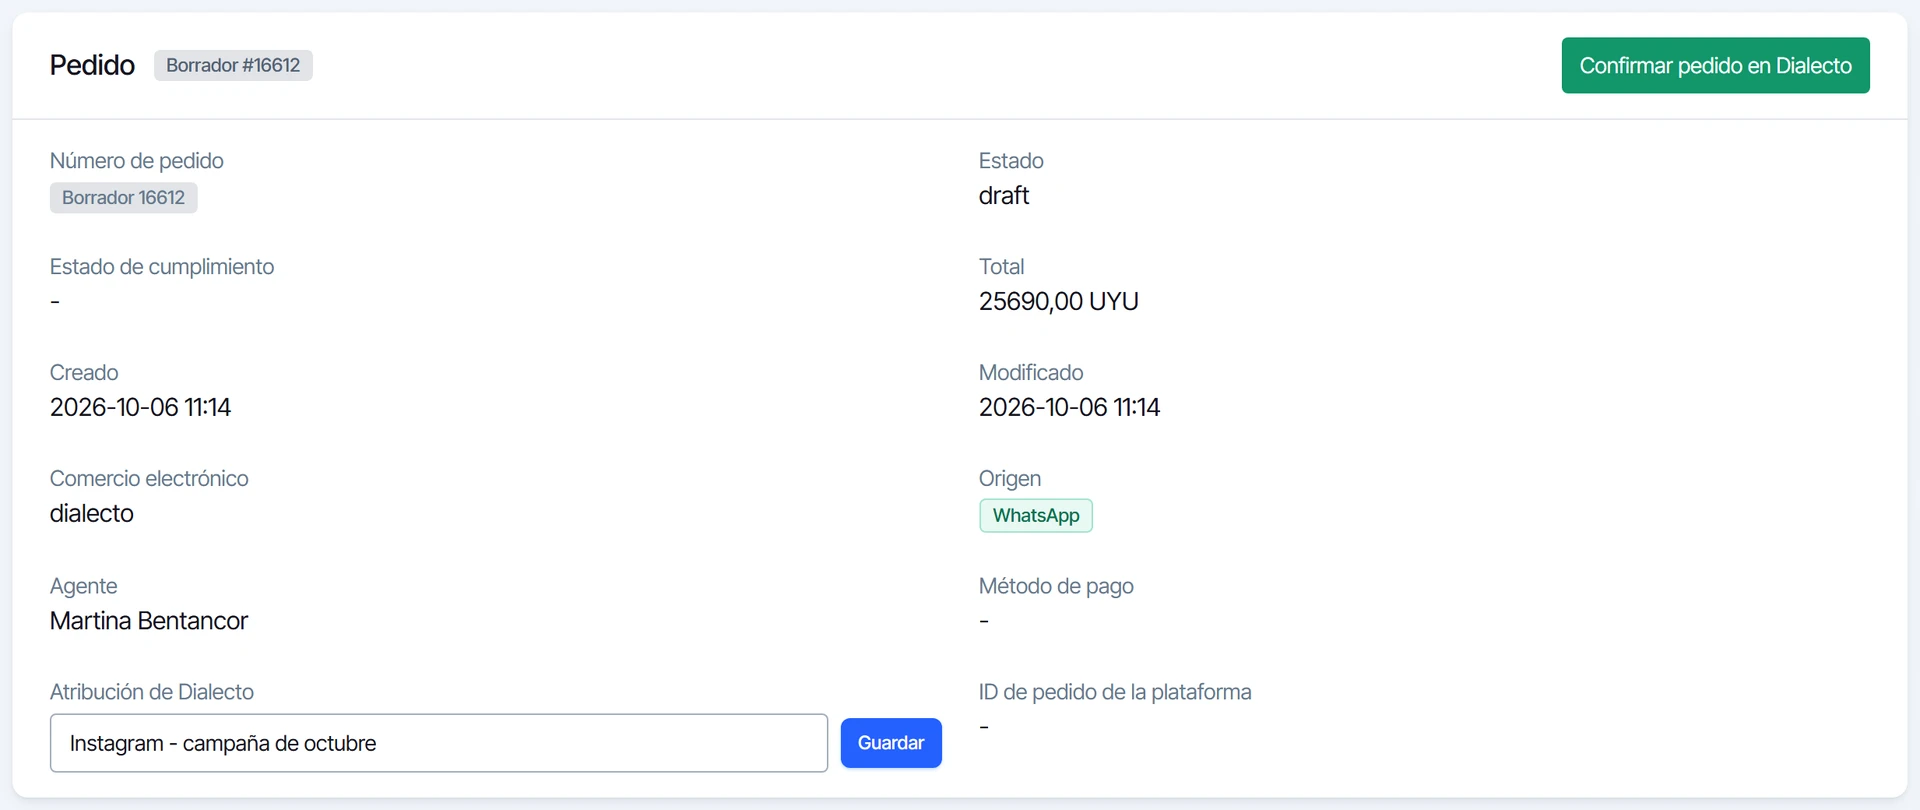
Task: Click the Borrador 16612 order number badge
Action: click(124, 198)
